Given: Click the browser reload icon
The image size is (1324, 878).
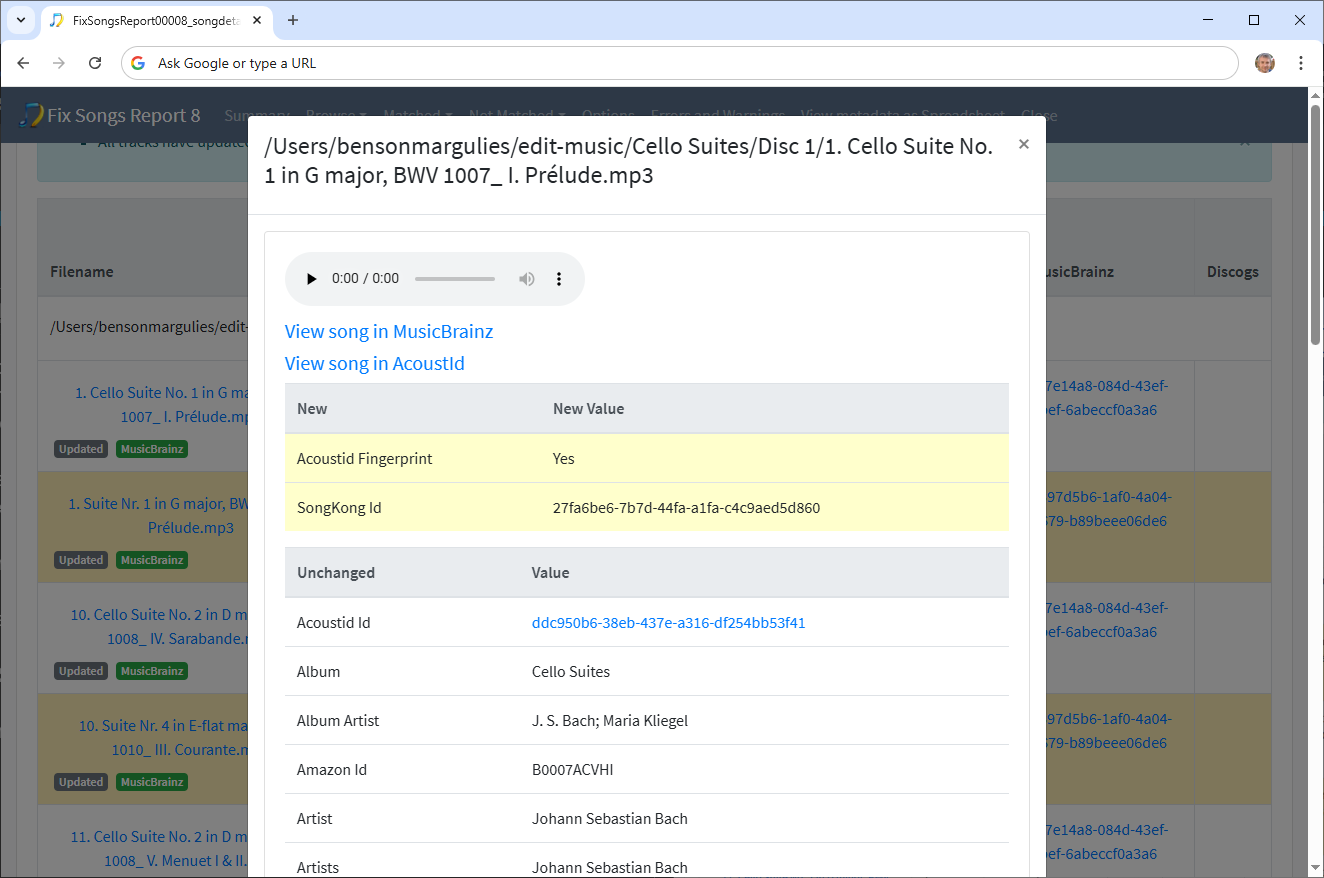Looking at the screenshot, I should coord(95,63).
